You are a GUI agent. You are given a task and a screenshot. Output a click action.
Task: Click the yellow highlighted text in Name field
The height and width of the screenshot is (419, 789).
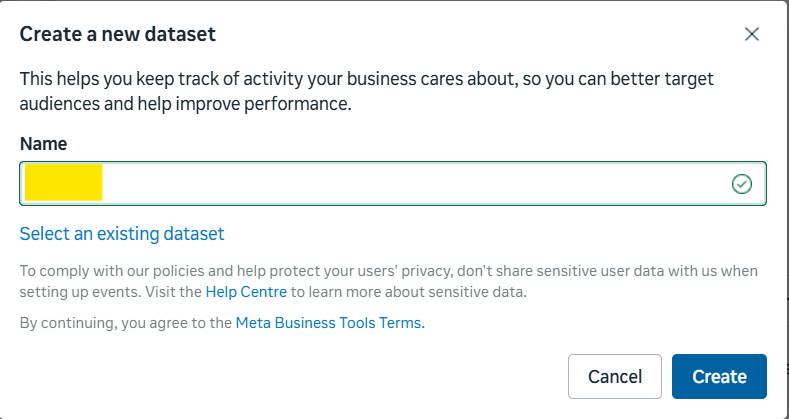(x=64, y=183)
